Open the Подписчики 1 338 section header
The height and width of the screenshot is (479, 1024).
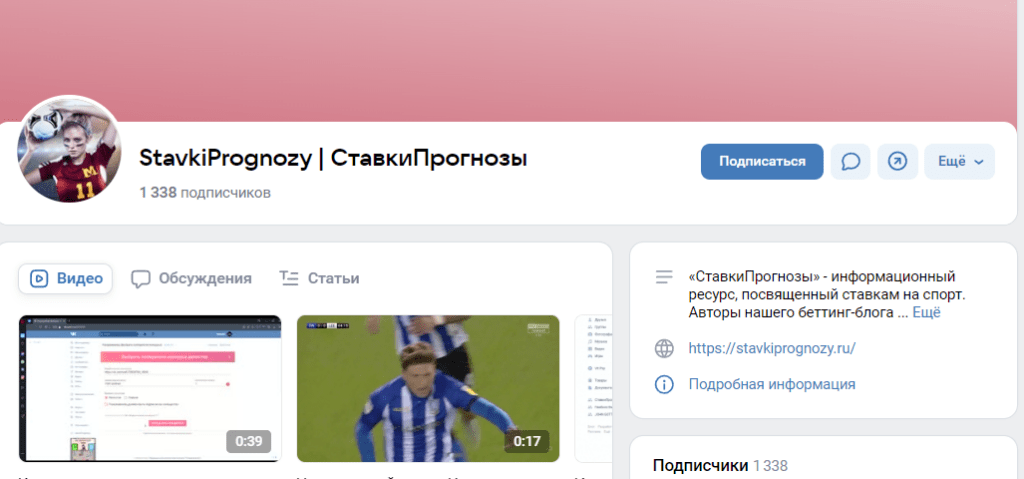(x=720, y=466)
